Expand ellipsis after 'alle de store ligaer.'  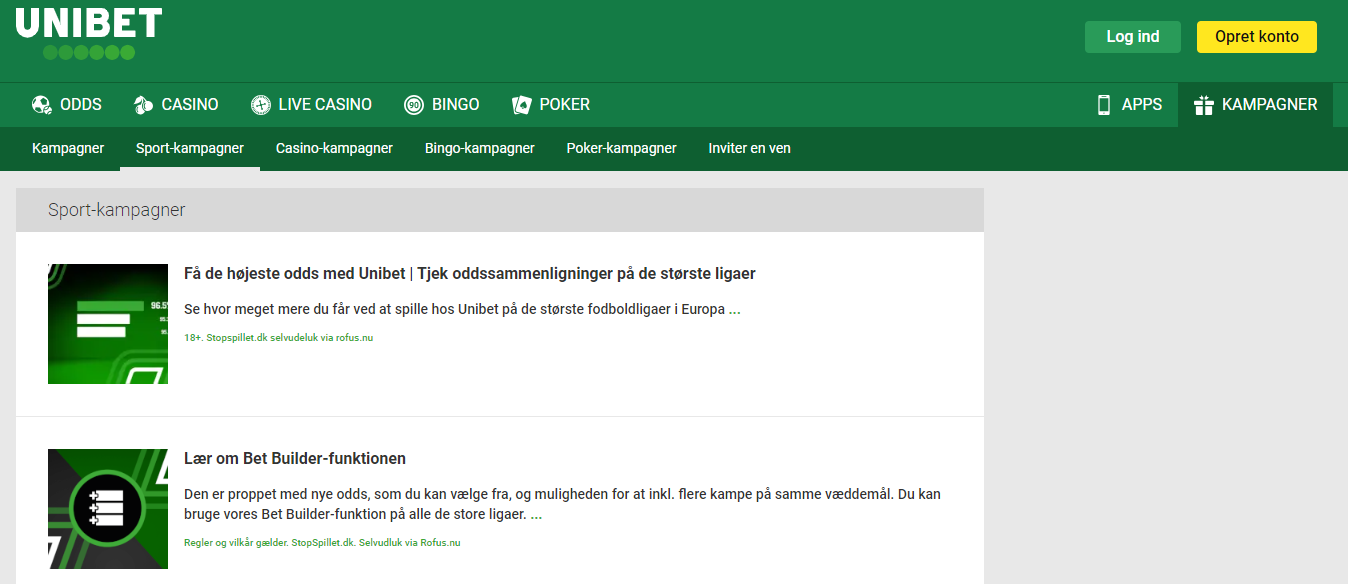pyautogui.click(x=536, y=515)
